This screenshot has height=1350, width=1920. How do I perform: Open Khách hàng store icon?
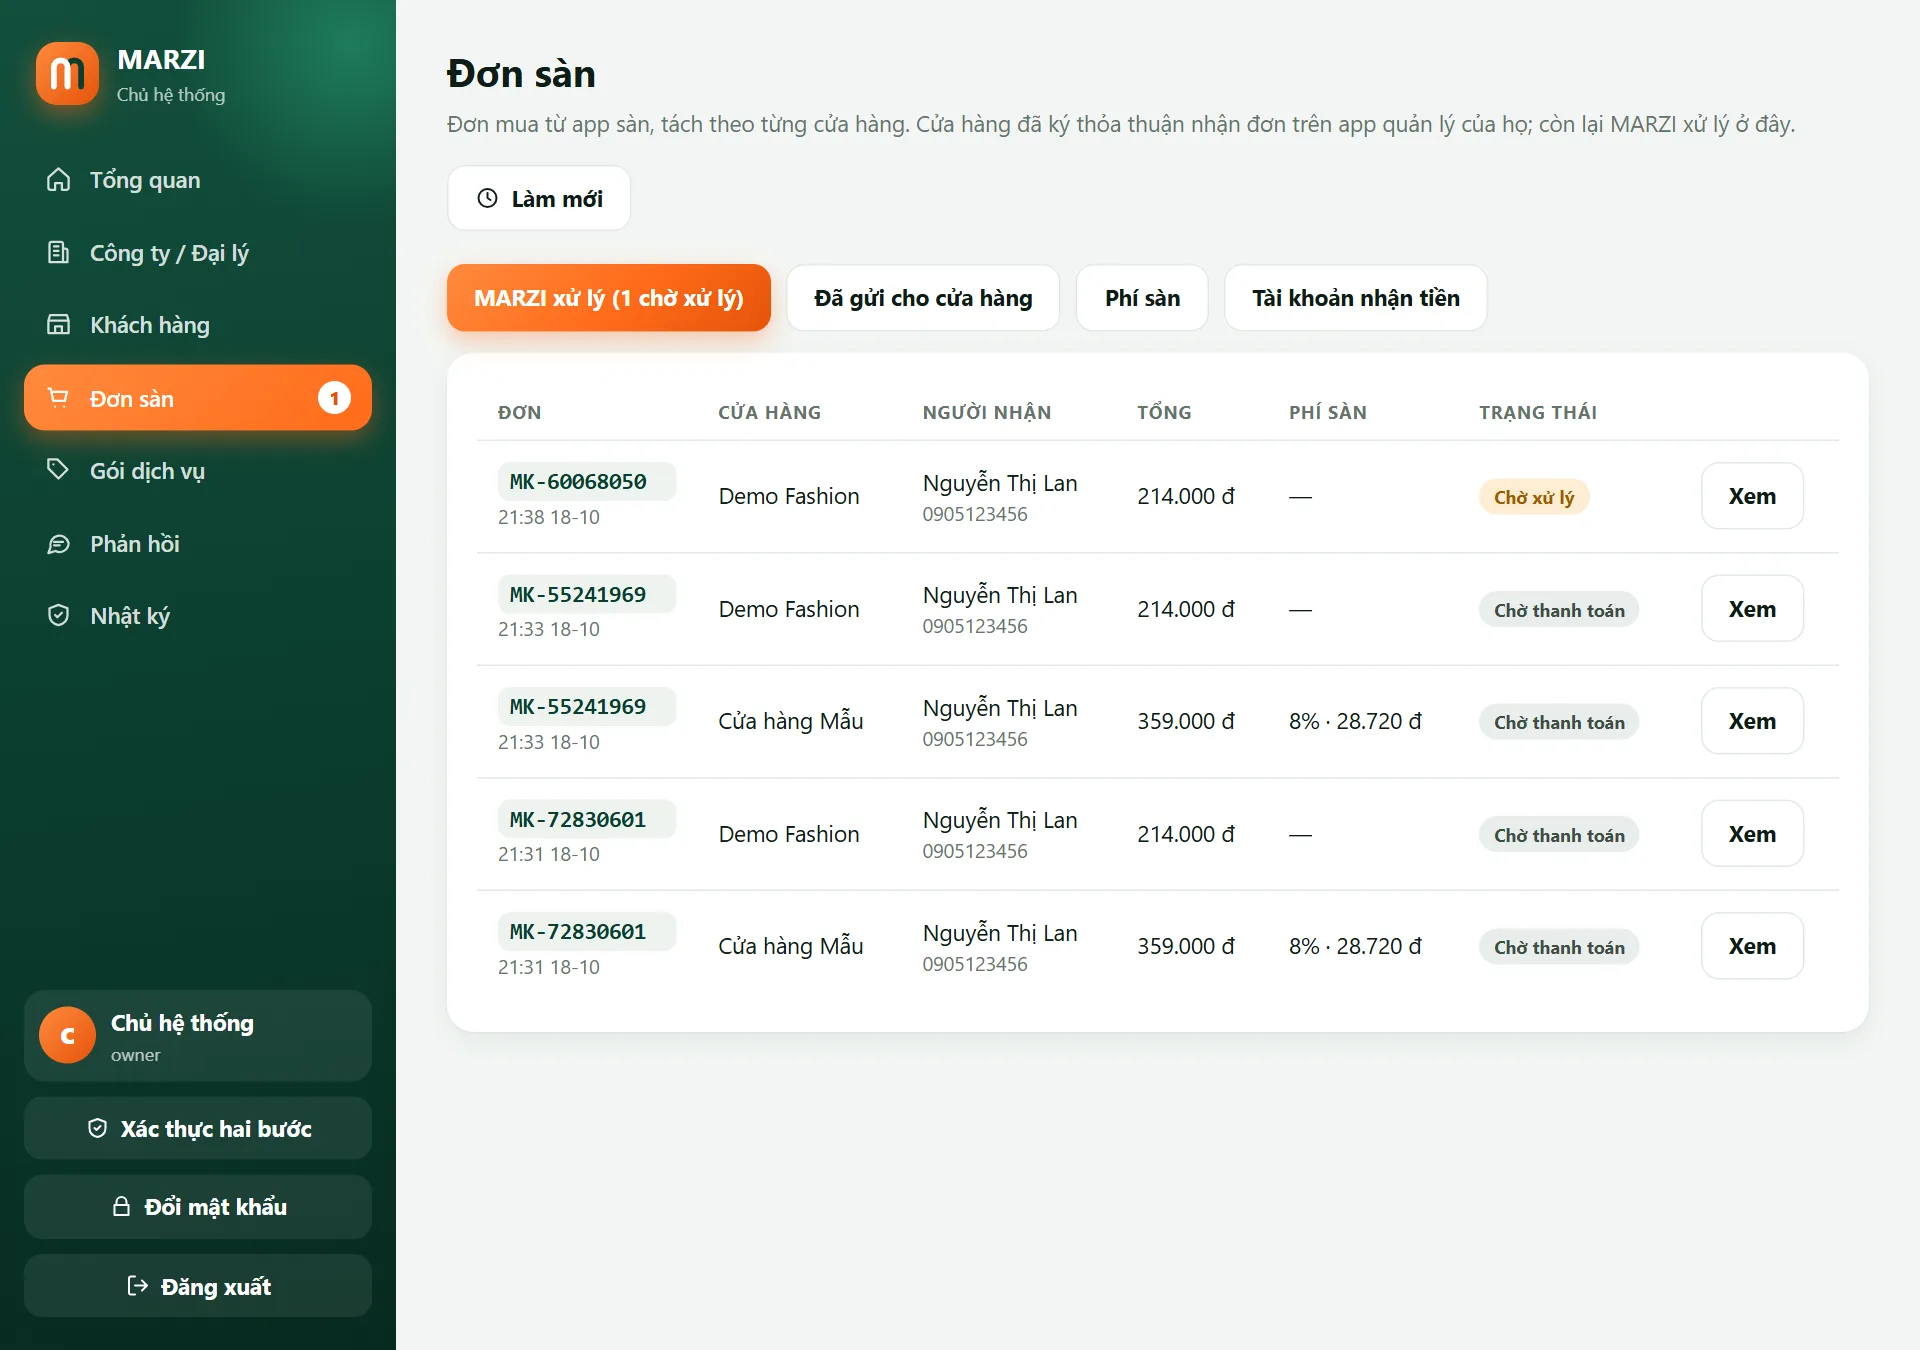pyautogui.click(x=59, y=325)
